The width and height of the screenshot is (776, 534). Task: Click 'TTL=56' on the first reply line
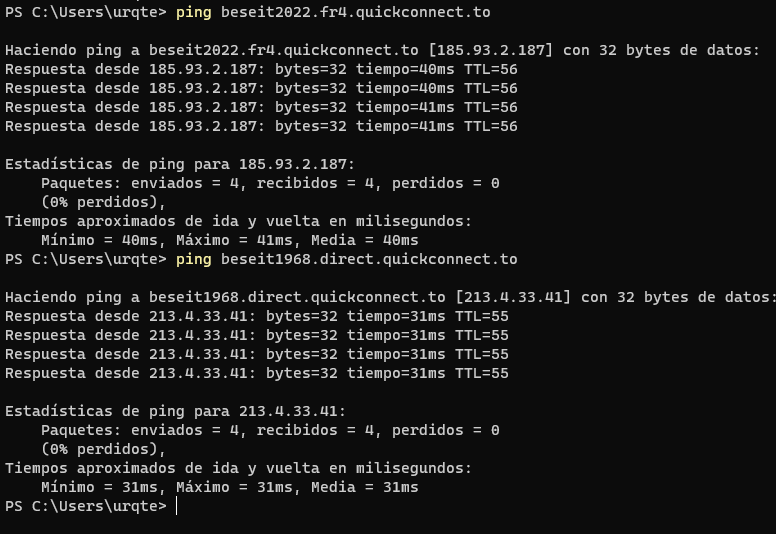point(491,69)
